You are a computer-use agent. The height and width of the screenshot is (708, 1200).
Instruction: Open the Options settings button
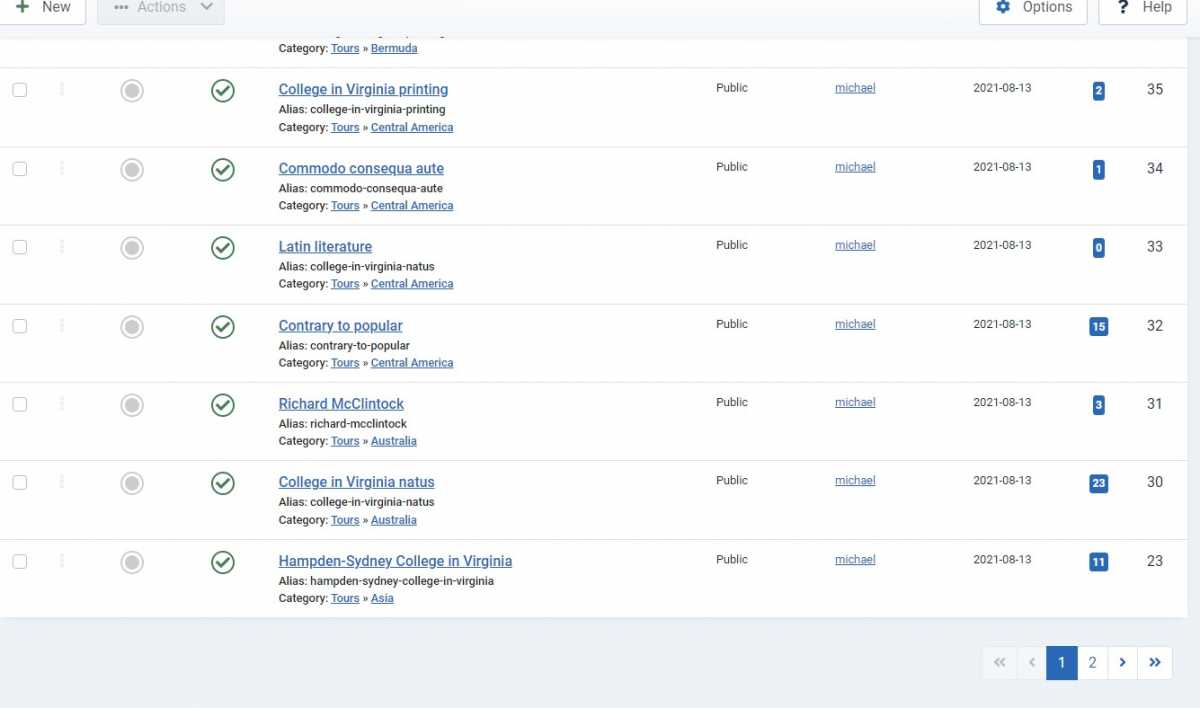[1033, 8]
